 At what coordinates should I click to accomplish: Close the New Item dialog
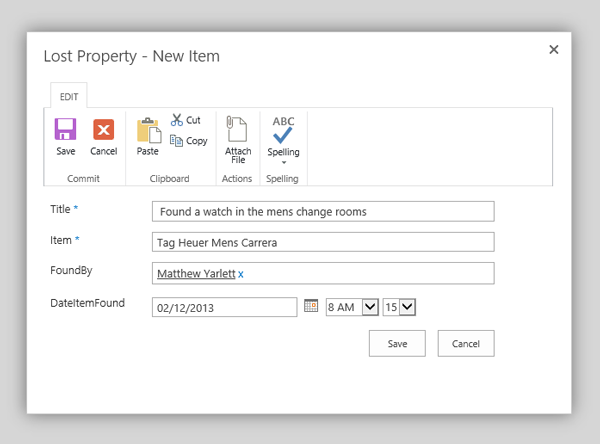(554, 49)
